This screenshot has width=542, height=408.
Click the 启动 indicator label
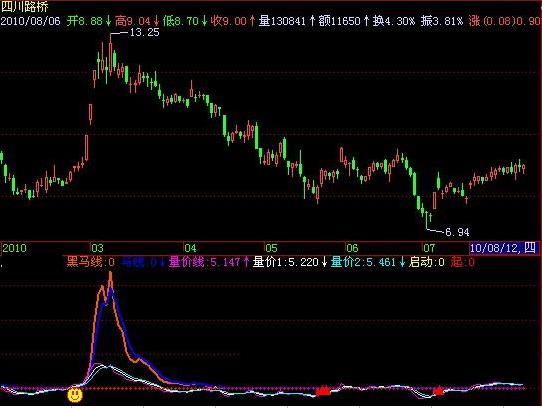pos(427,262)
